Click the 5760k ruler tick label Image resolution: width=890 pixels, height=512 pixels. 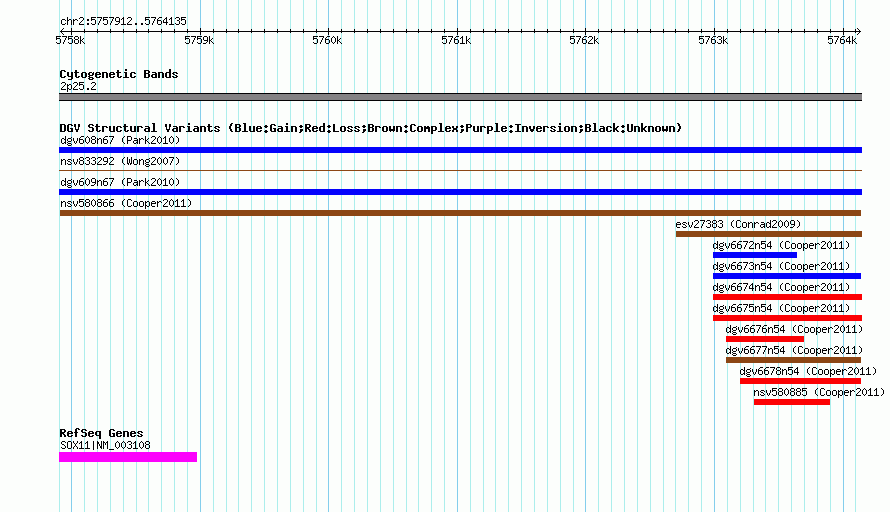click(x=328, y=40)
